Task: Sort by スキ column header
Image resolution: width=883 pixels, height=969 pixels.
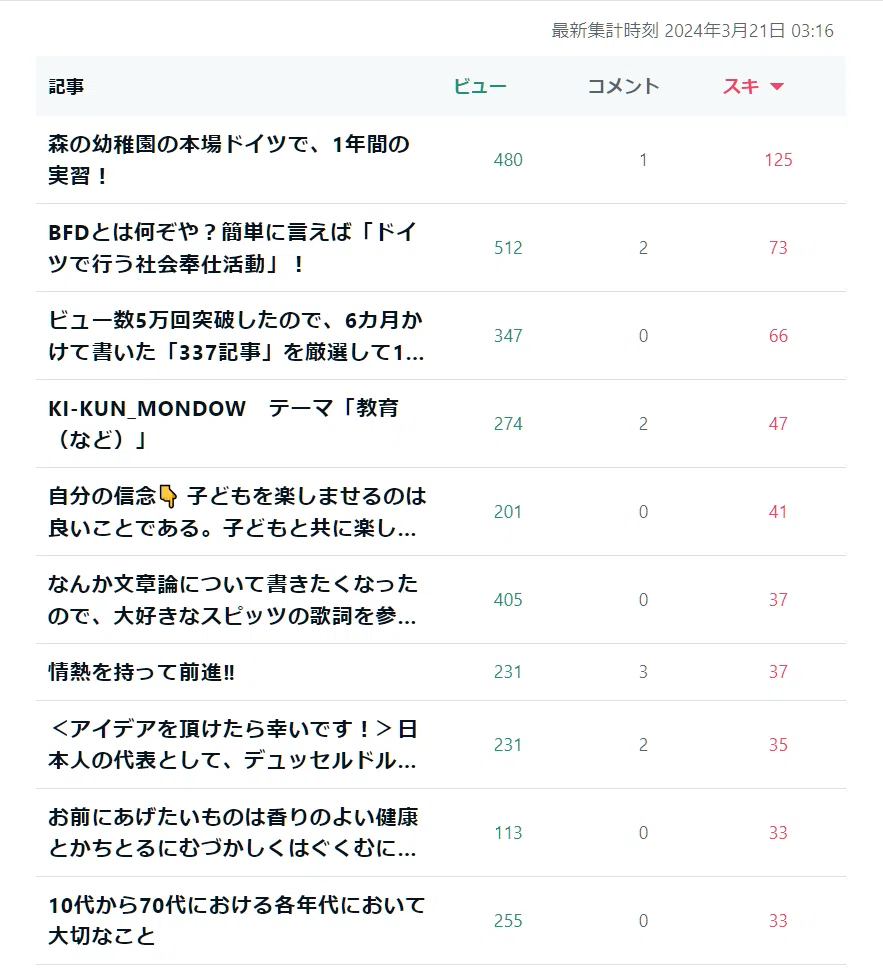Action: [741, 87]
